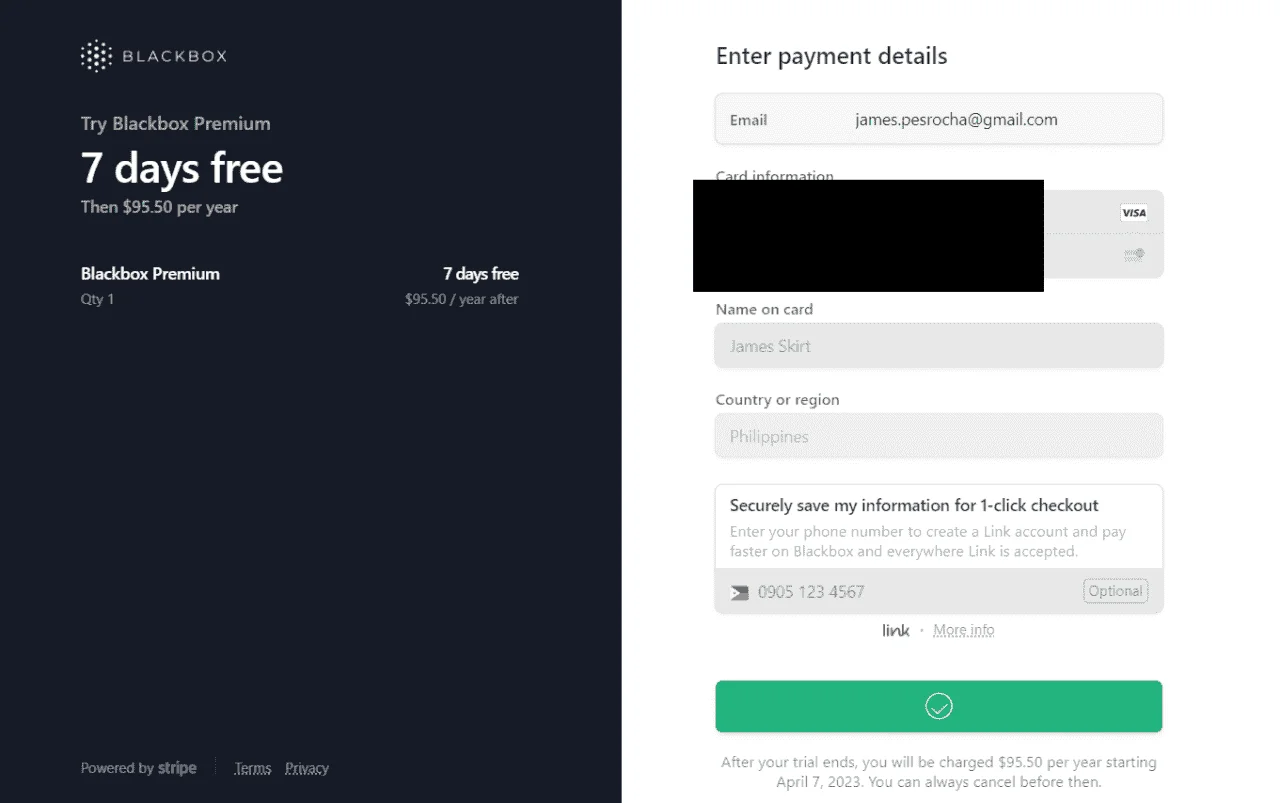The image size is (1280, 803).
Task: Click the Stripe logo in footer
Action: point(177,768)
